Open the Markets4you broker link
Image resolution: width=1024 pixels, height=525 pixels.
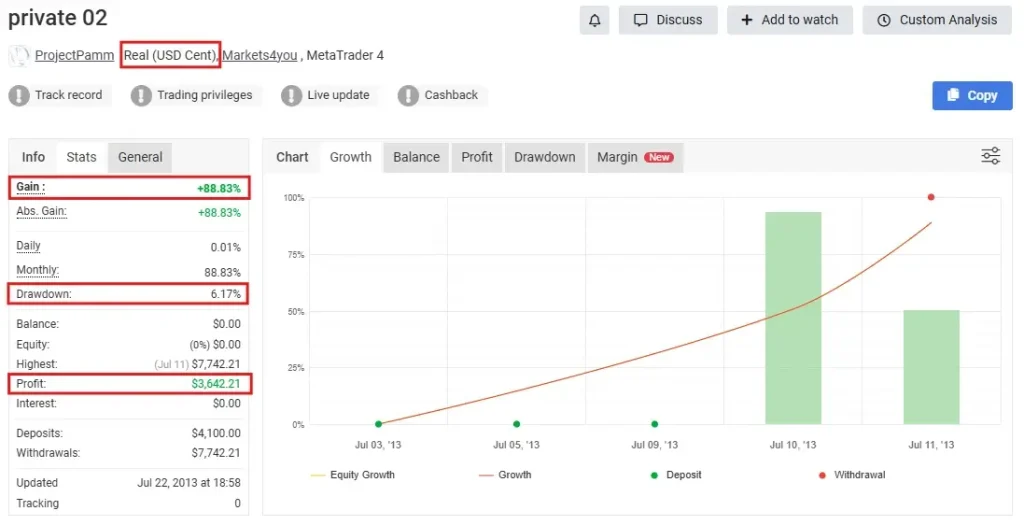click(x=260, y=56)
